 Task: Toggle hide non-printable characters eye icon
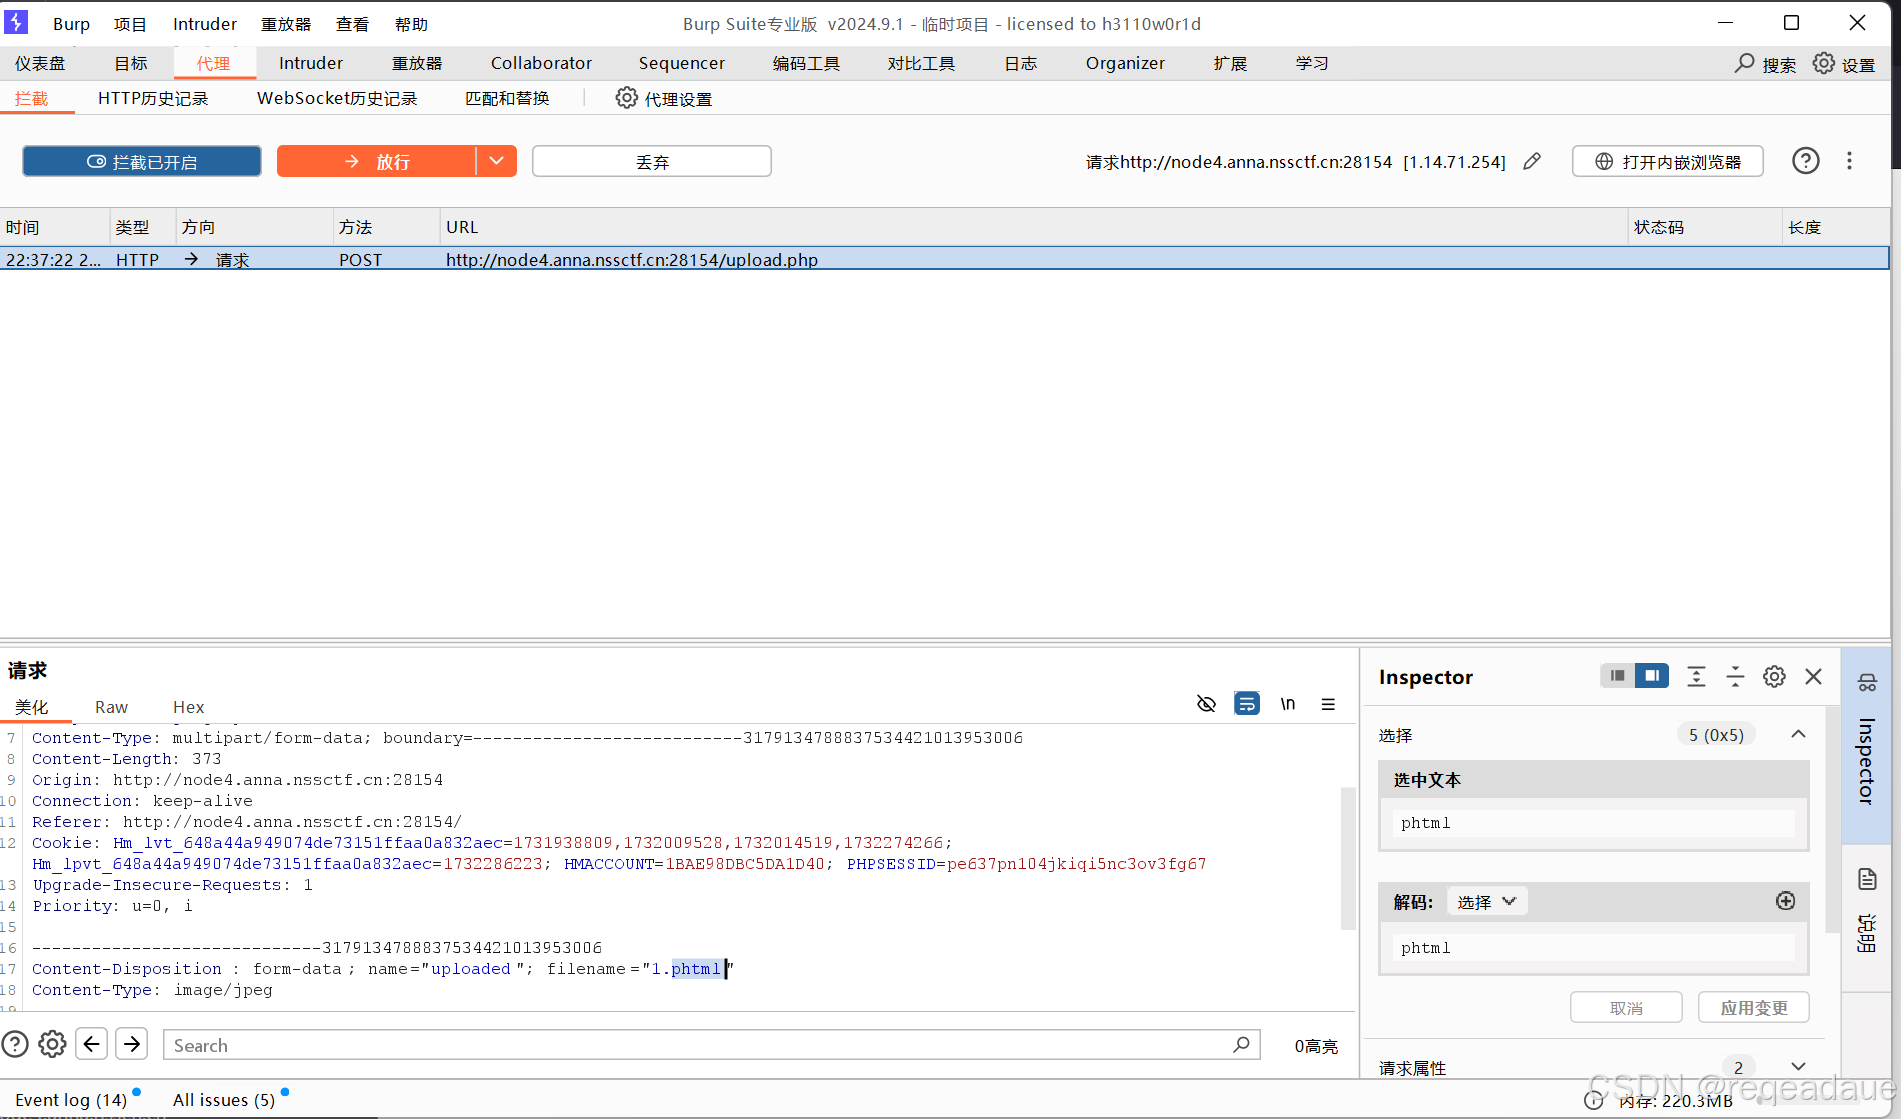[x=1206, y=704]
